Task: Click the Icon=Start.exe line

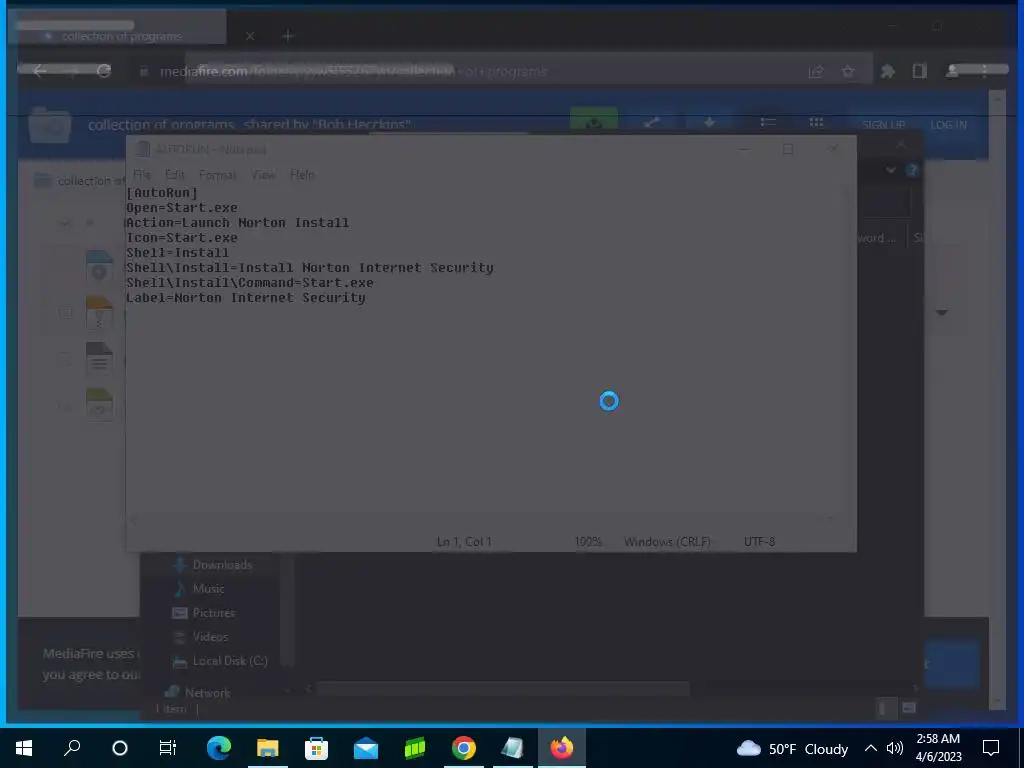Action: 182,238
